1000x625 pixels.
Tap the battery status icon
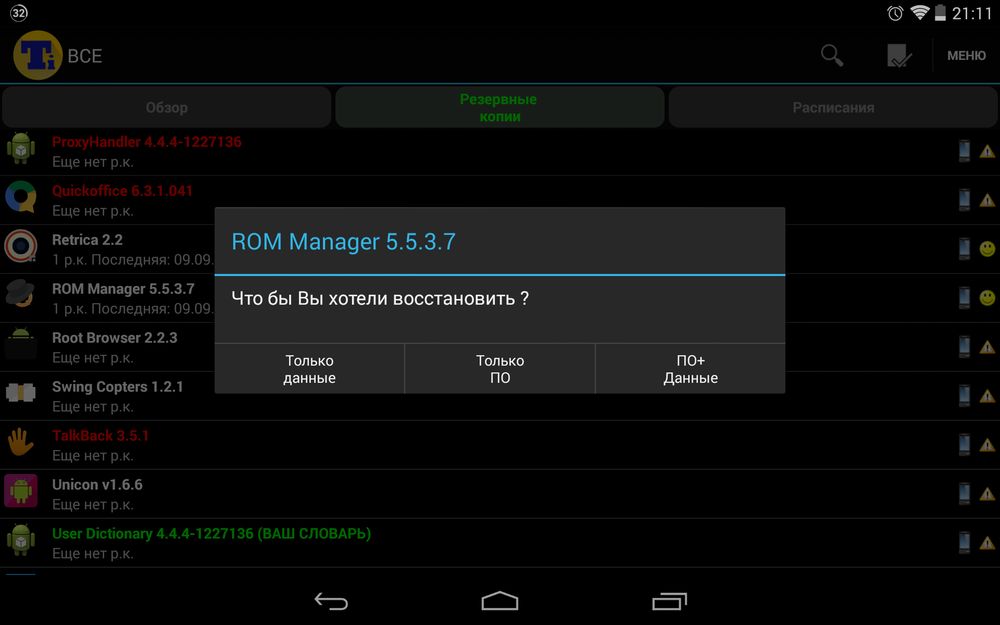[x=940, y=13]
